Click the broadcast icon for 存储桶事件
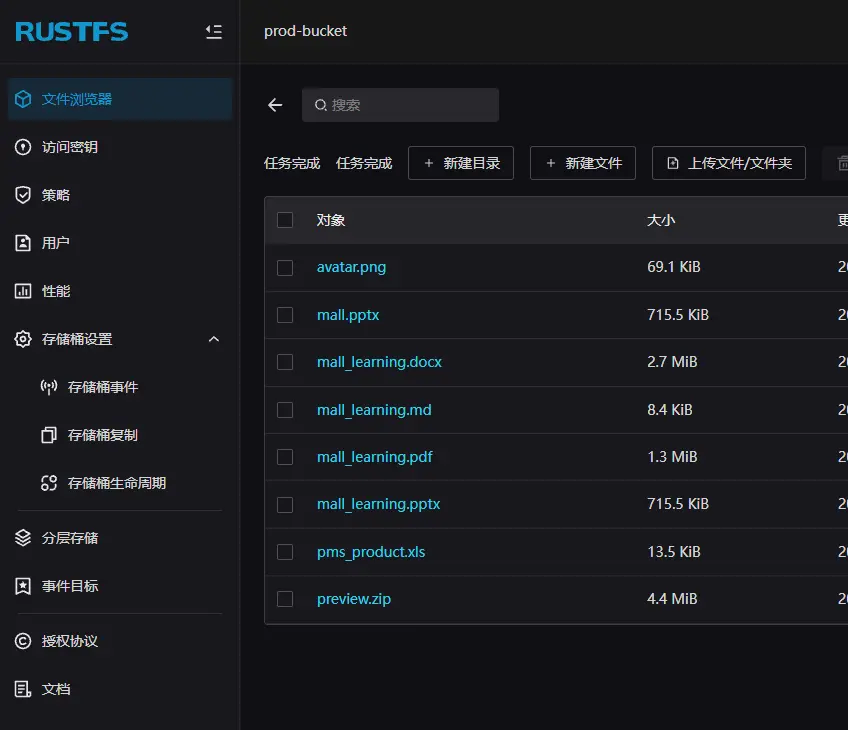 tap(49, 387)
